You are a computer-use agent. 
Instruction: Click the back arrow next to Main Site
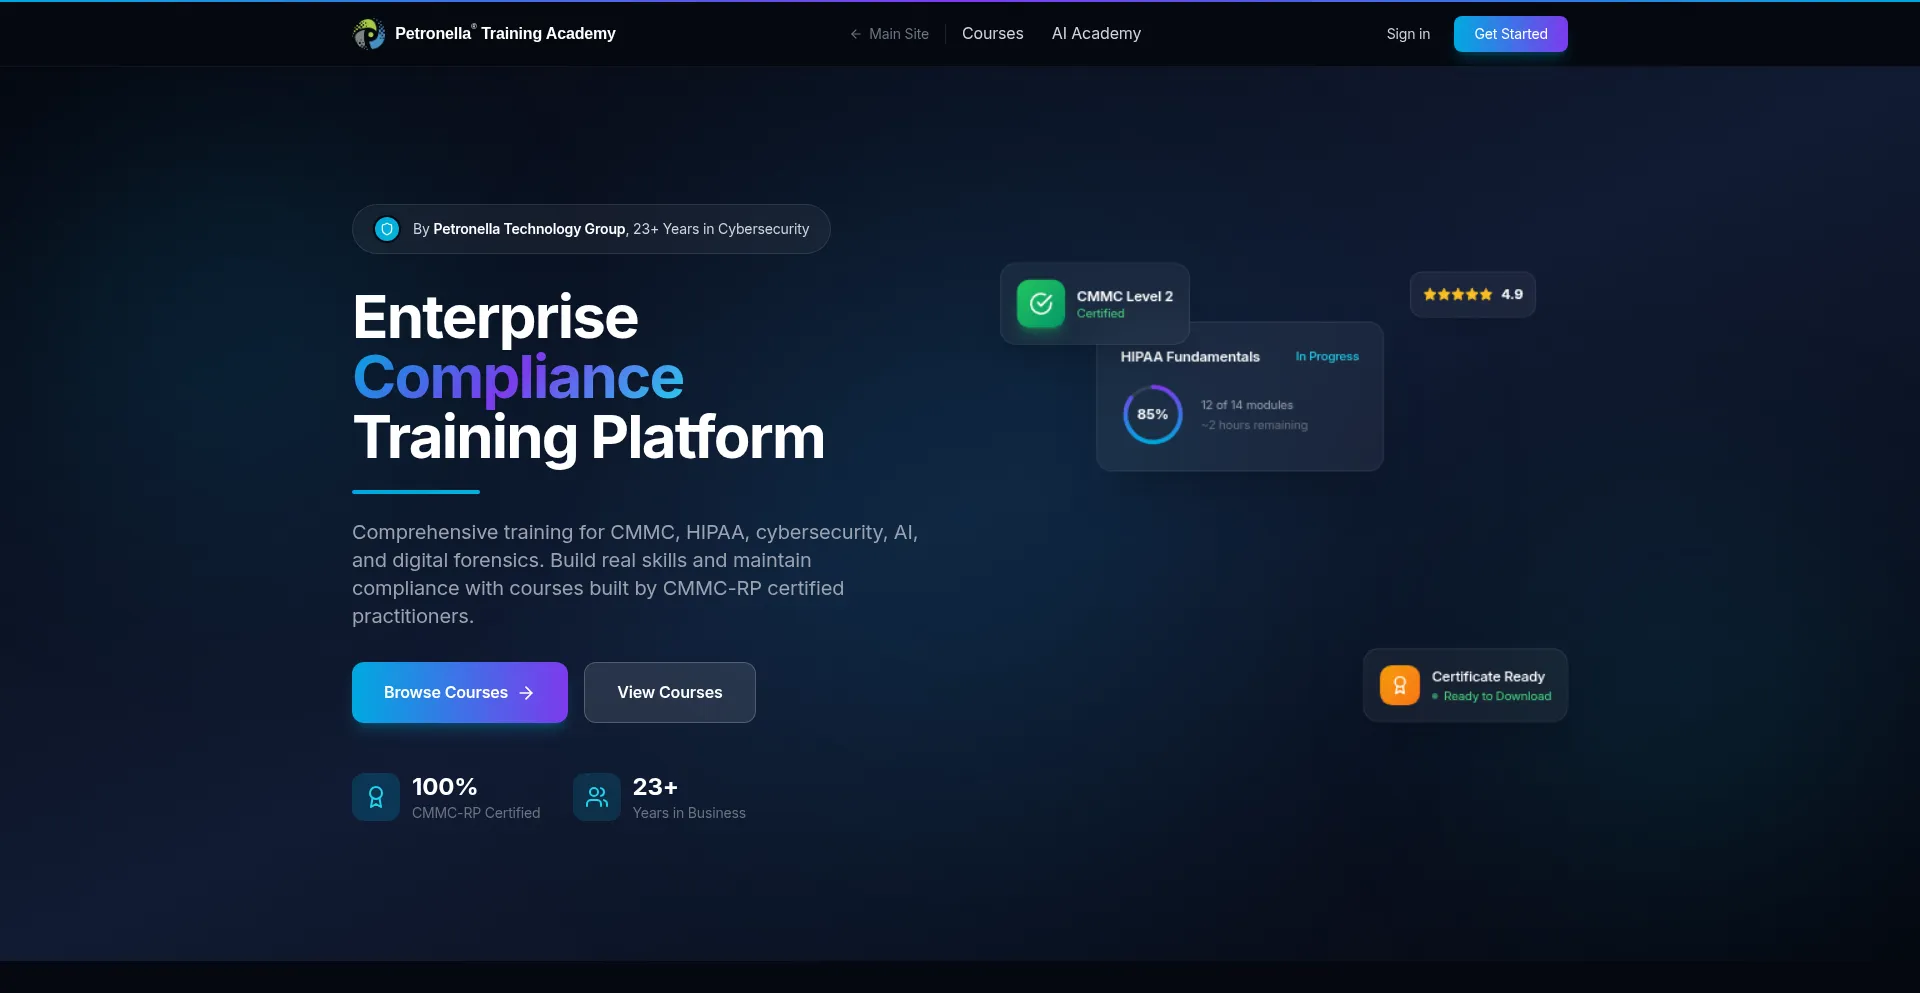856,34
